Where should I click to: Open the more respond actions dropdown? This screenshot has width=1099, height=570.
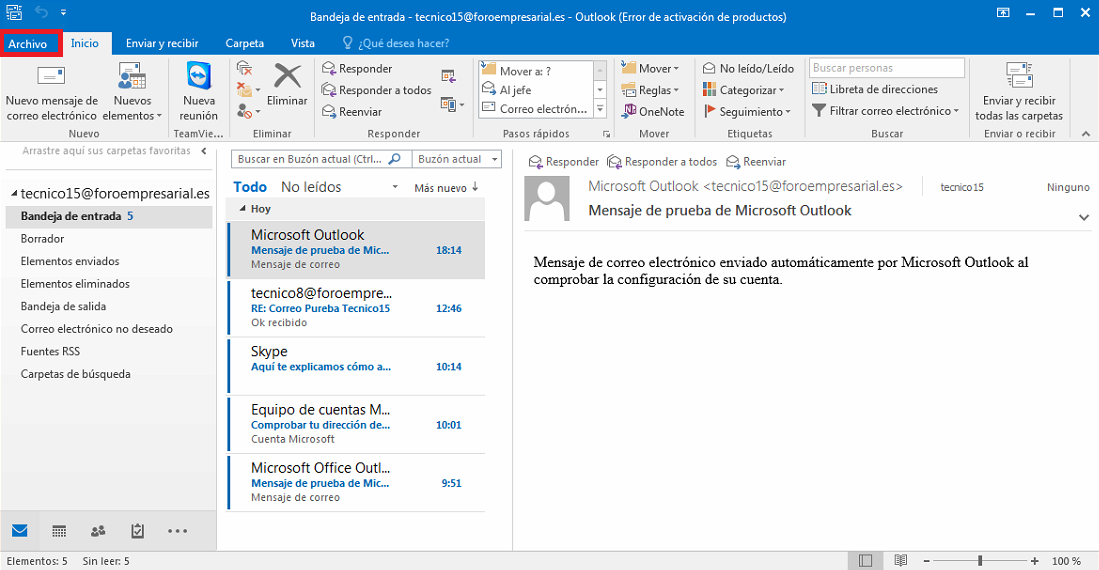(453, 104)
